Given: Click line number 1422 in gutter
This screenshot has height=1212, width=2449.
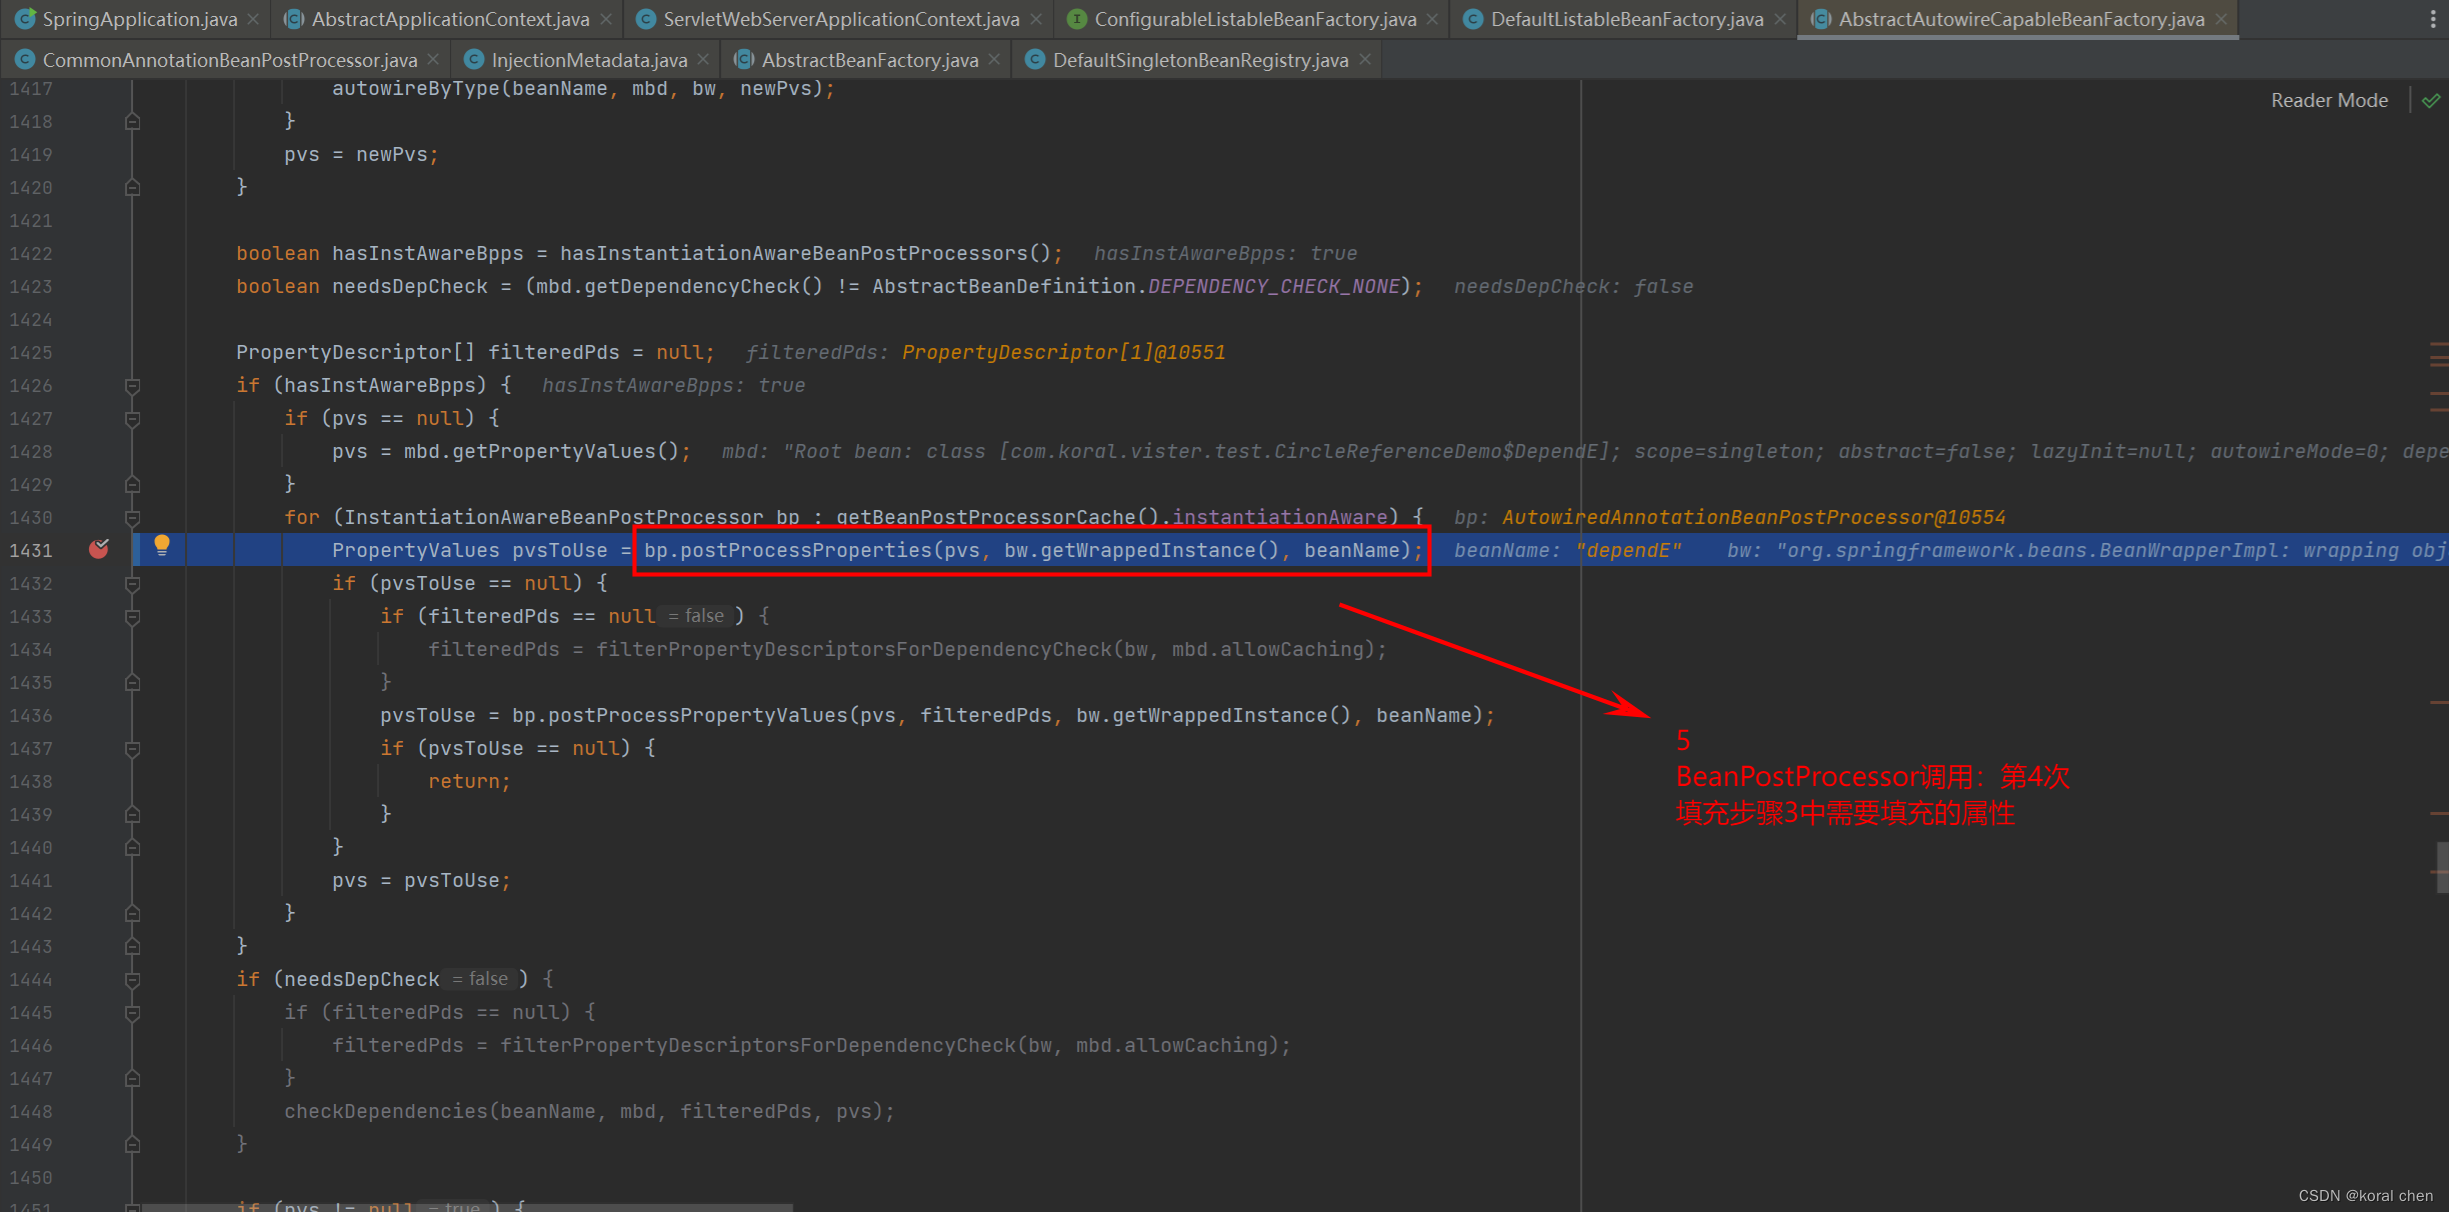Looking at the screenshot, I should pos(31,254).
